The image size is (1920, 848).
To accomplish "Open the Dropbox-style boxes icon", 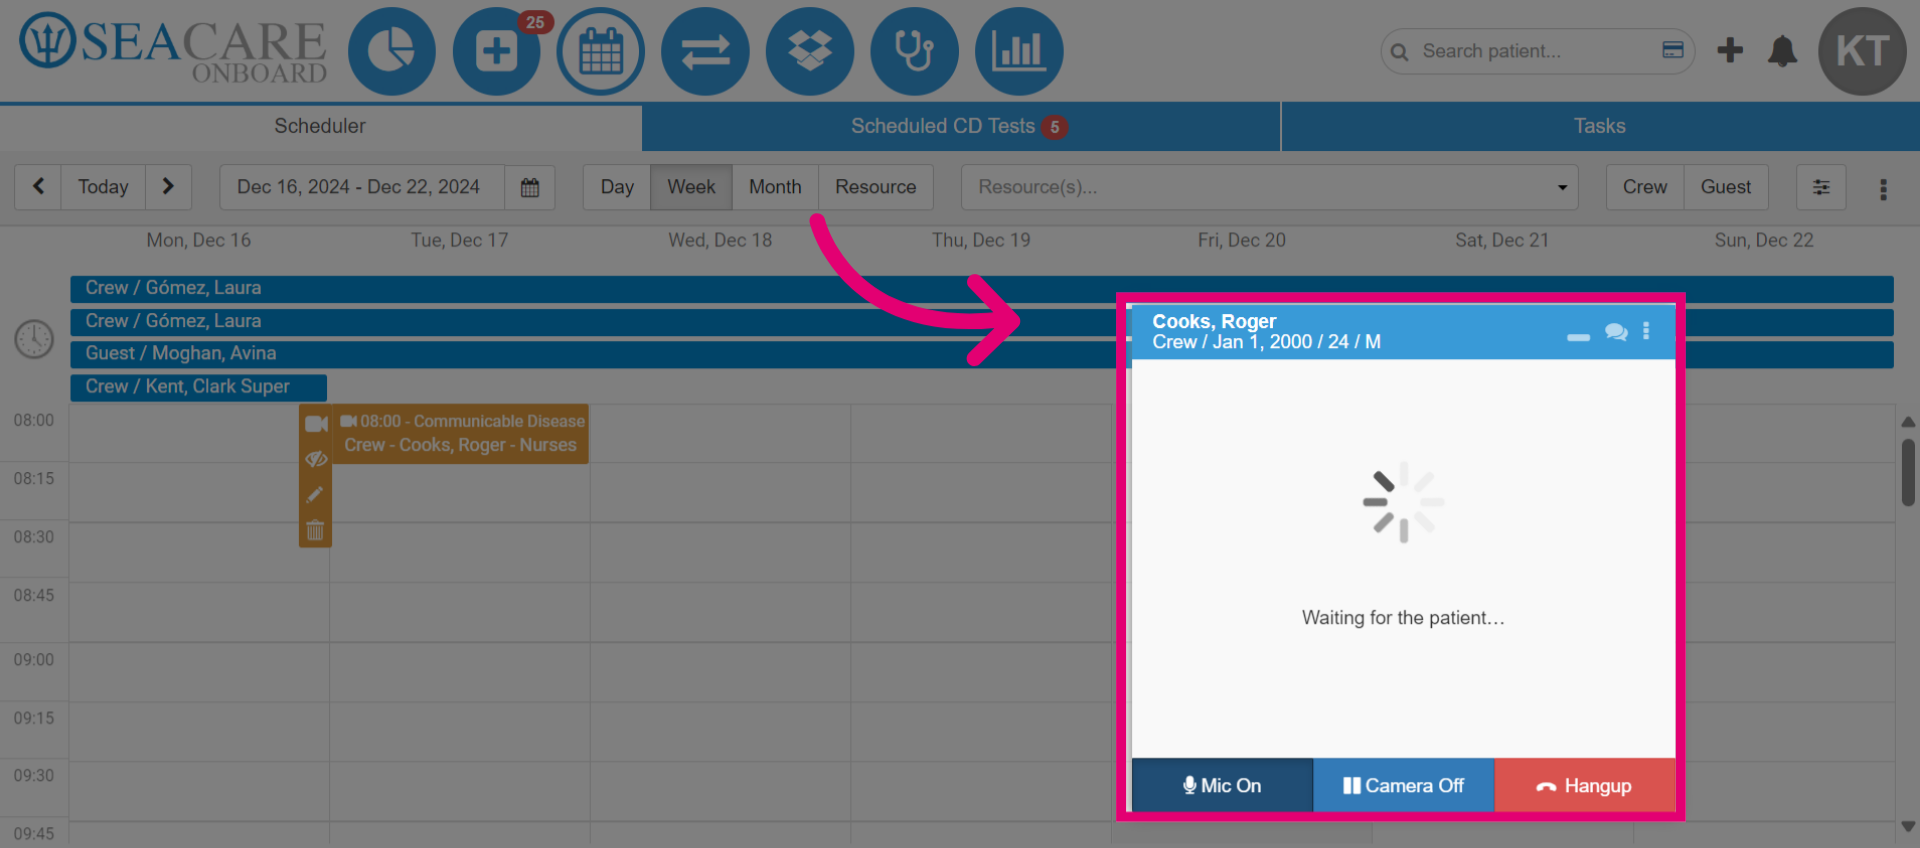I will [x=810, y=51].
